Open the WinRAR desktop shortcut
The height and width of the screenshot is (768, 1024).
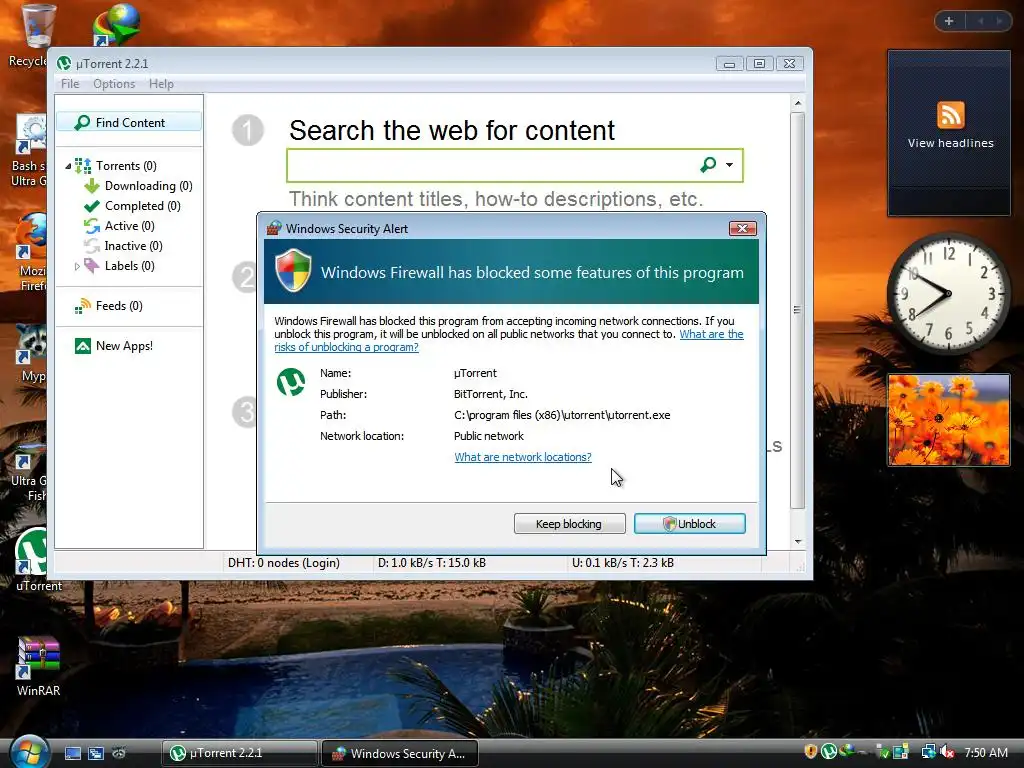[x=38, y=667]
